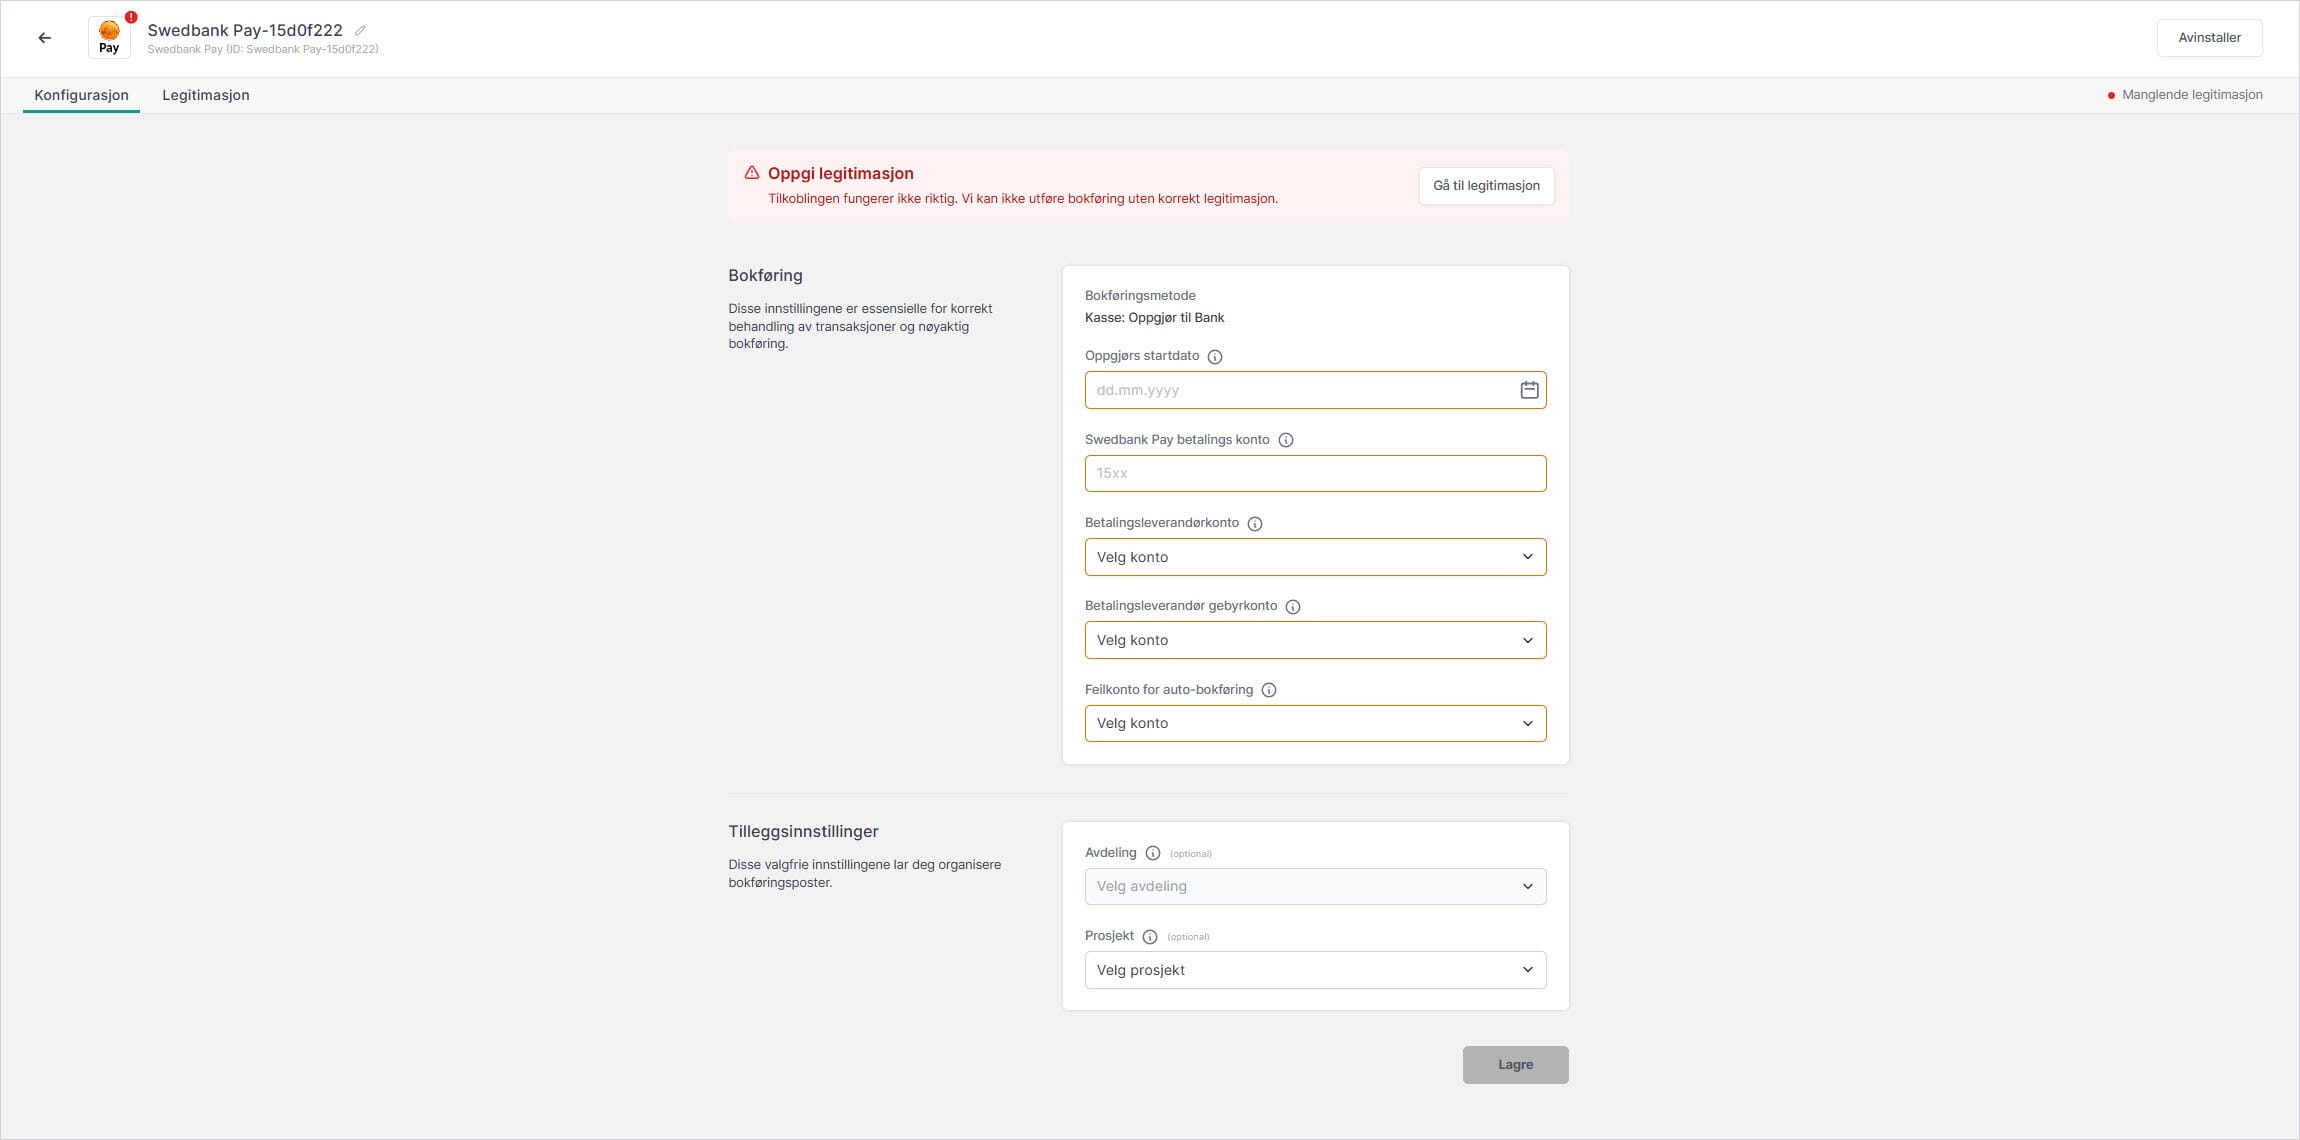
Task: Click the Gå til legitimasjon button
Action: tap(1485, 186)
